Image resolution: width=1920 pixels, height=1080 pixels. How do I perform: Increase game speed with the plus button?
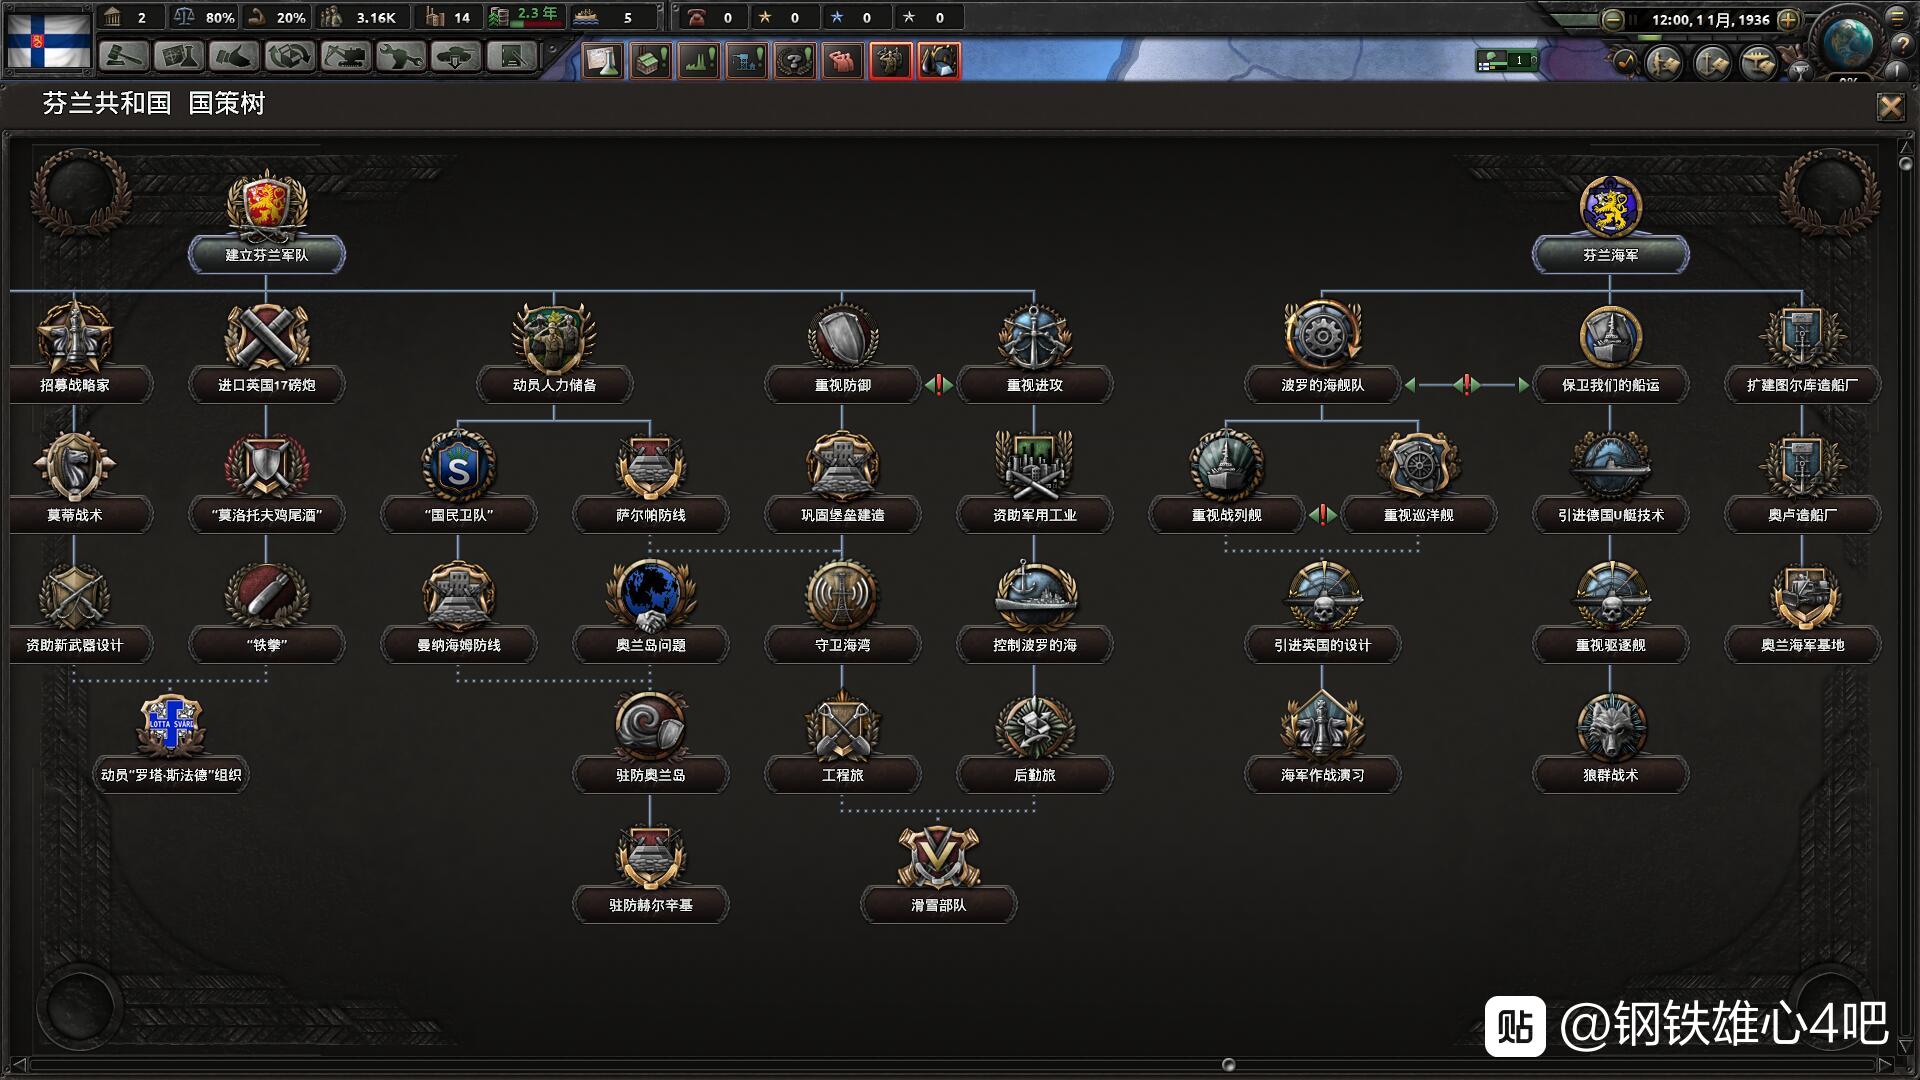[x=1789, y=19]
